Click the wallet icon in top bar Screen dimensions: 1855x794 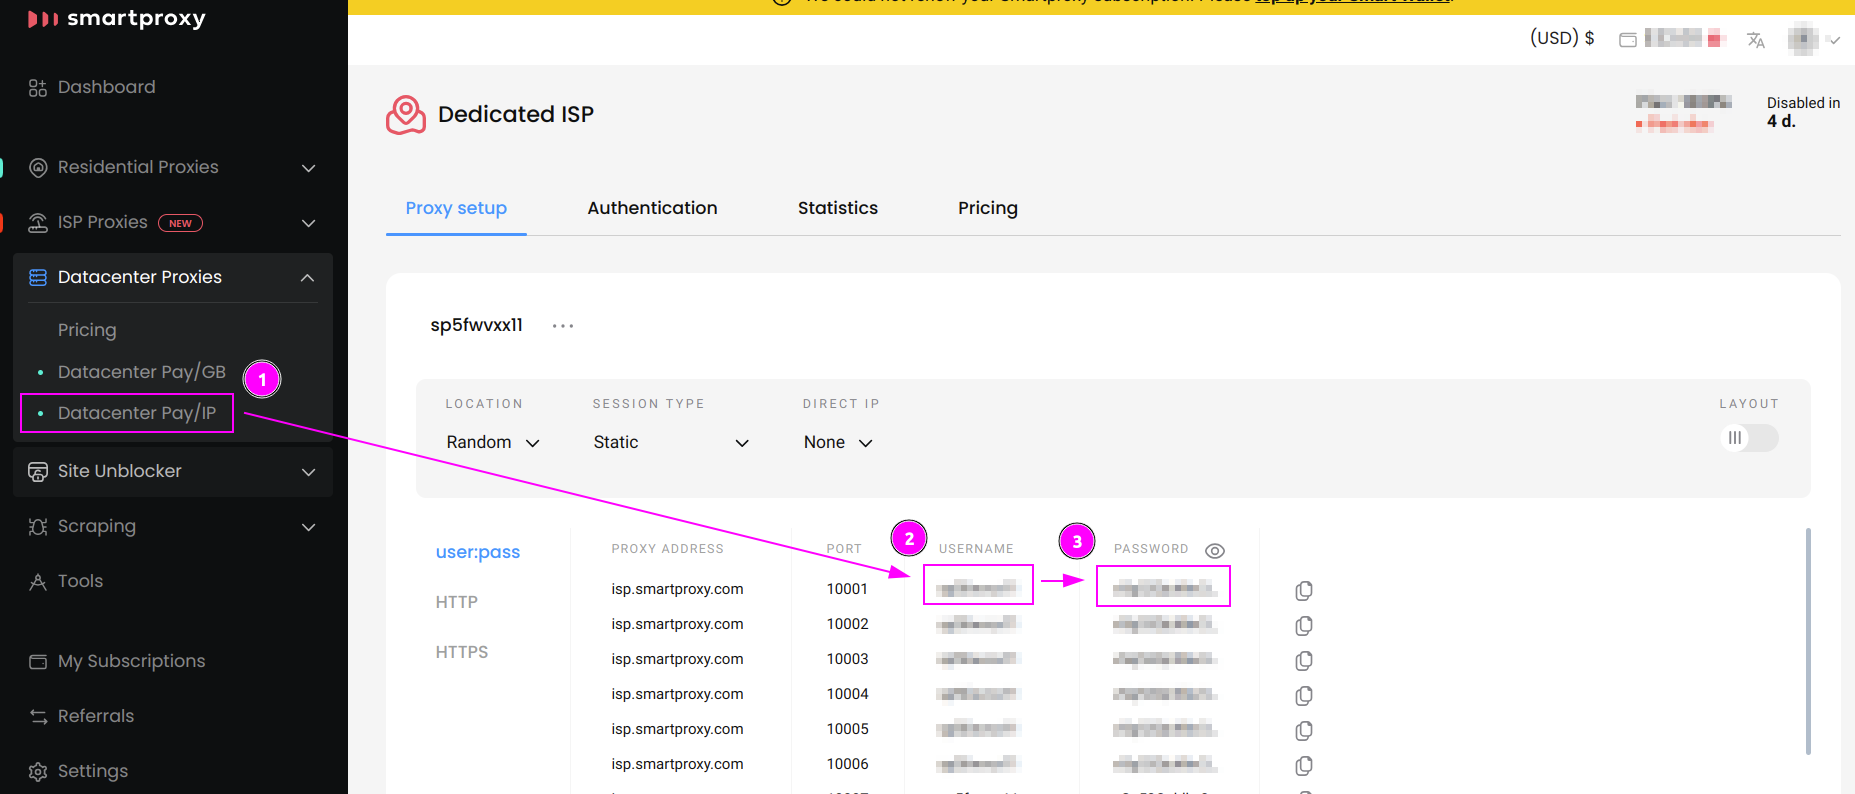coord(1628,39)
